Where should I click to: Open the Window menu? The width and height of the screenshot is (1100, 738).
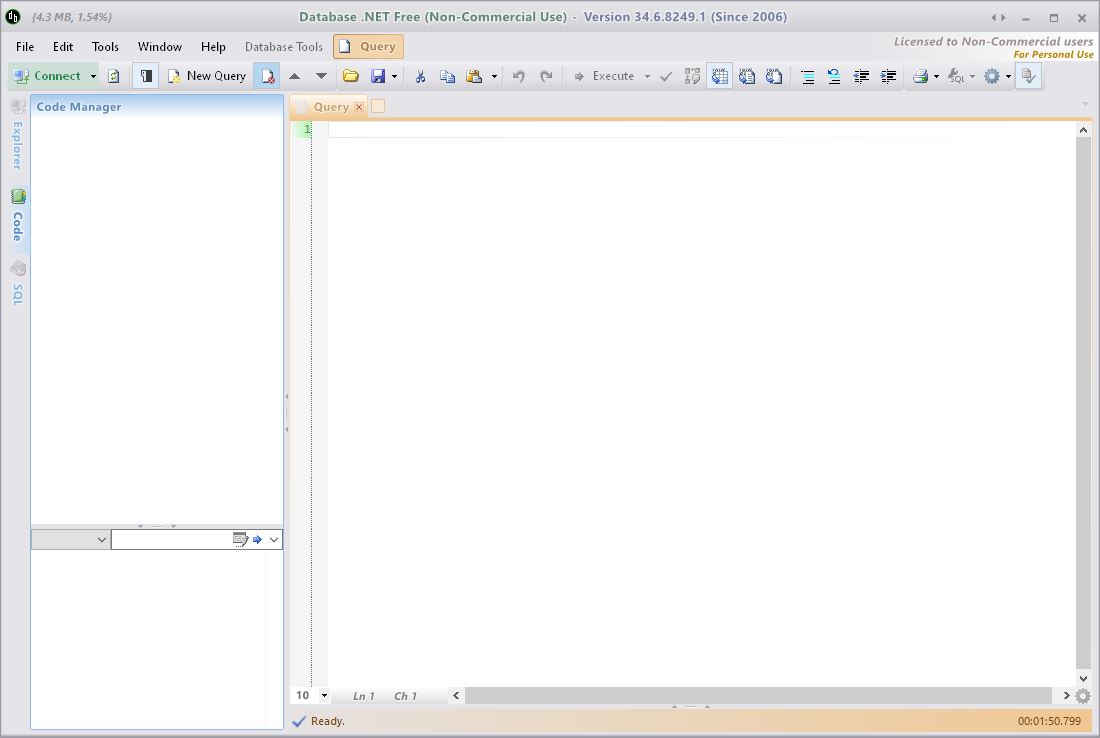point(160,46)
